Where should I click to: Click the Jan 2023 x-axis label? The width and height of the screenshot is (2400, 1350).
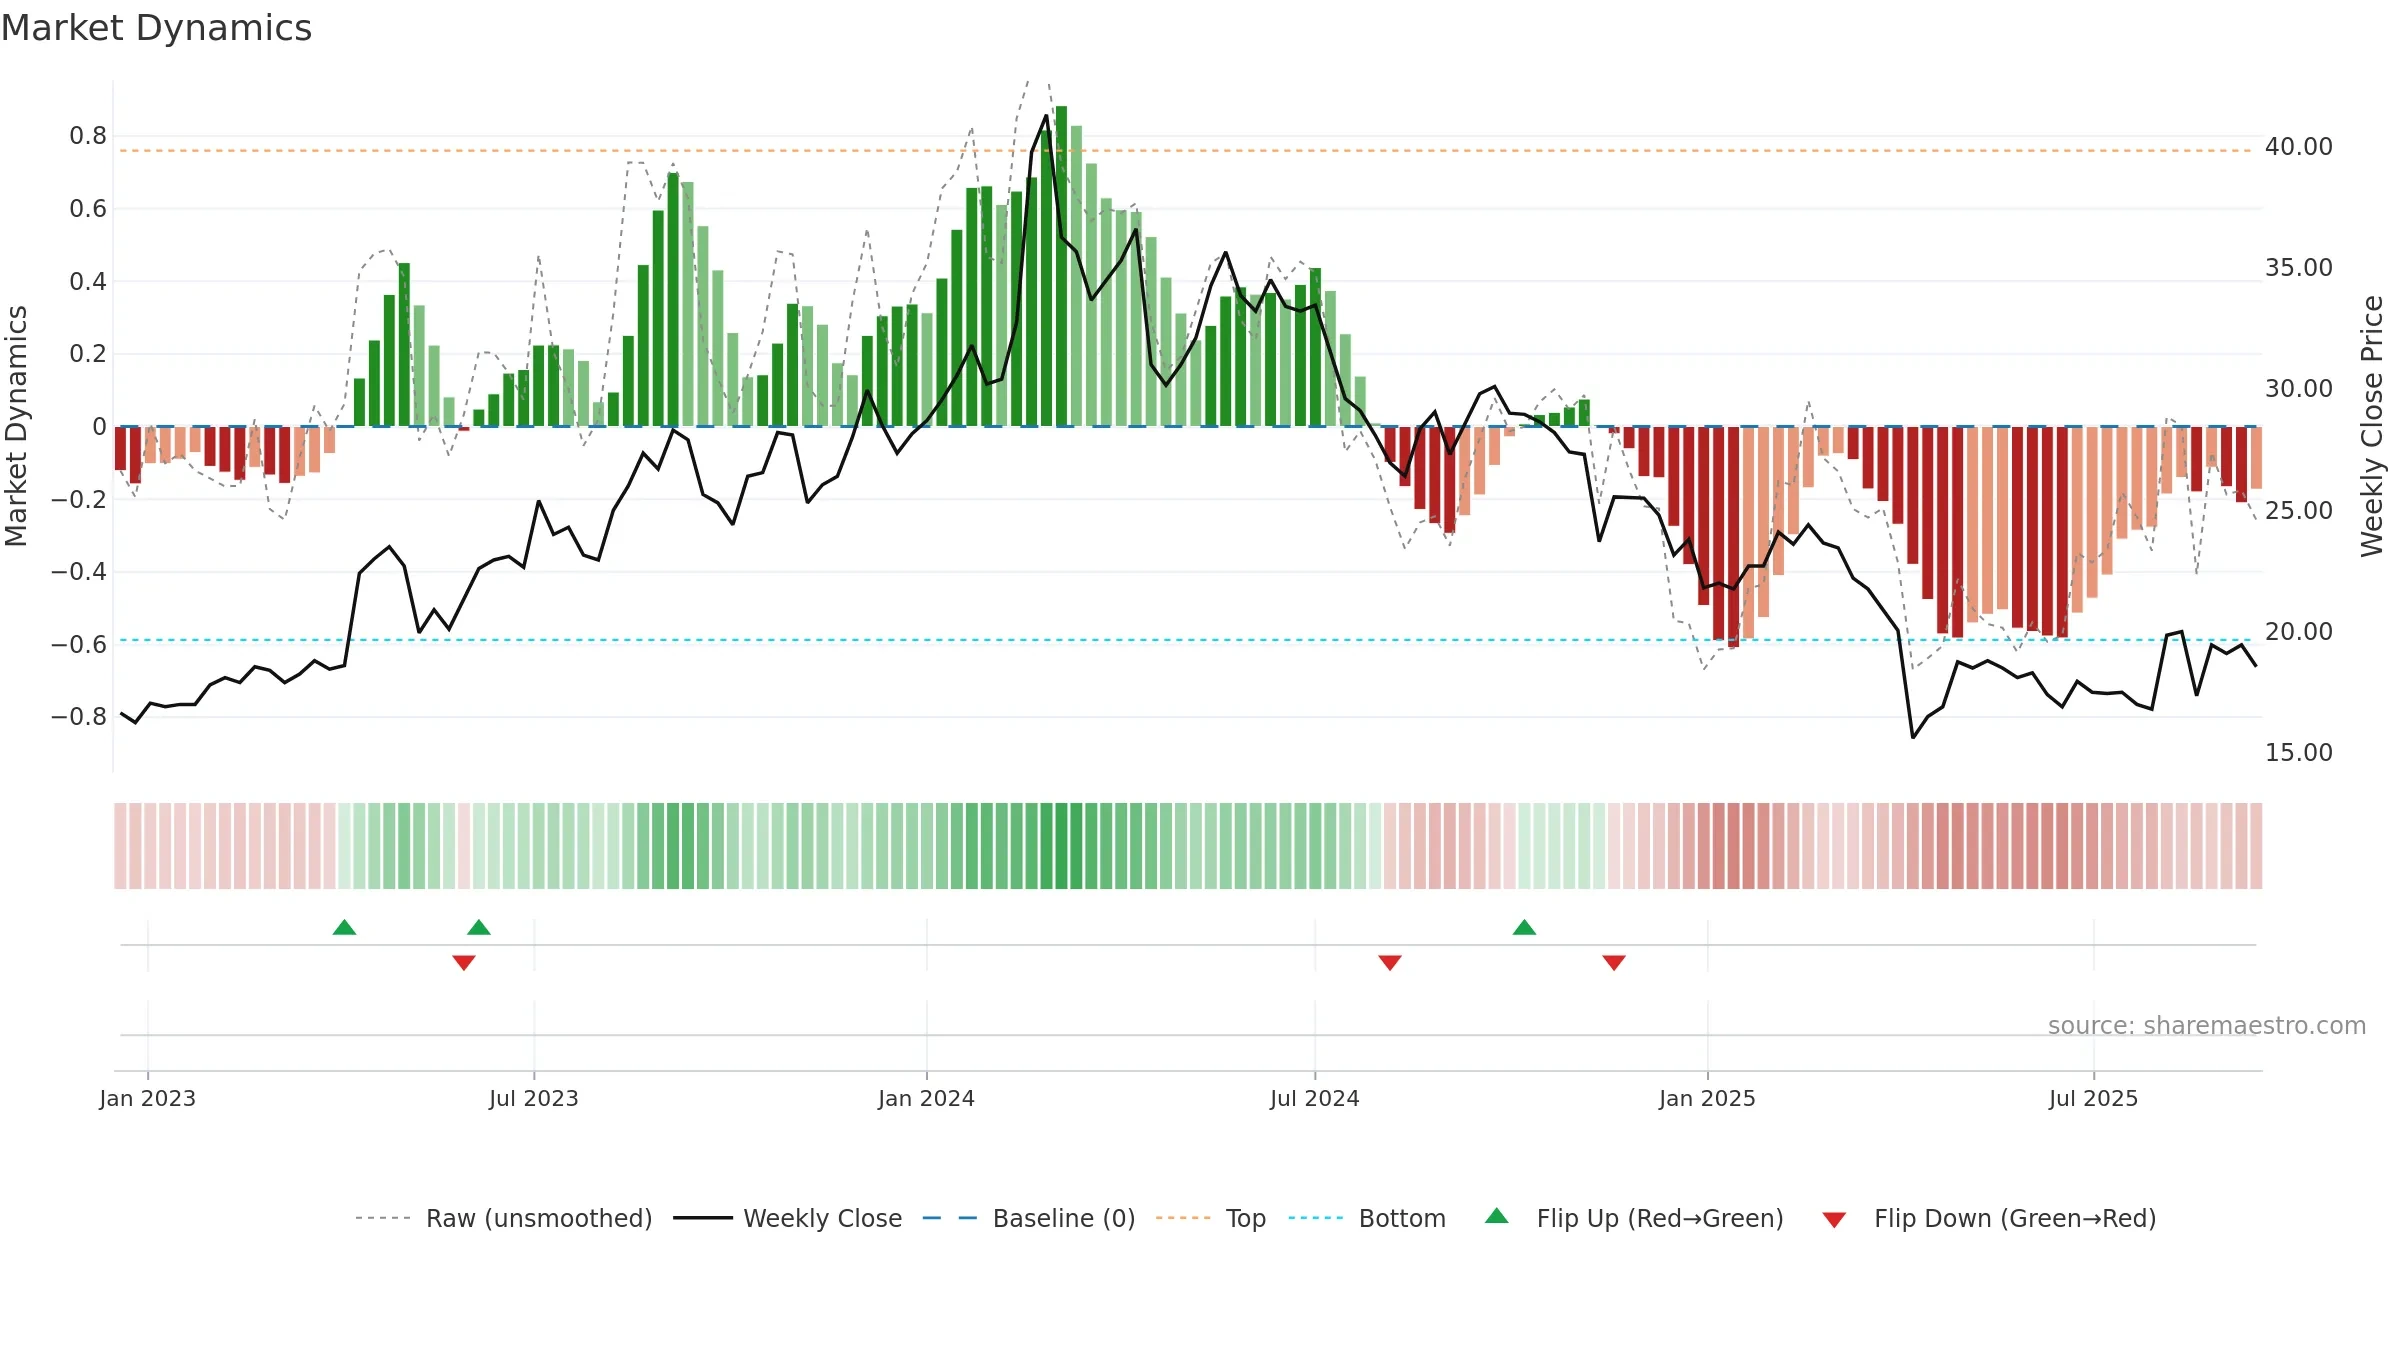click(x=148, y=1098)
